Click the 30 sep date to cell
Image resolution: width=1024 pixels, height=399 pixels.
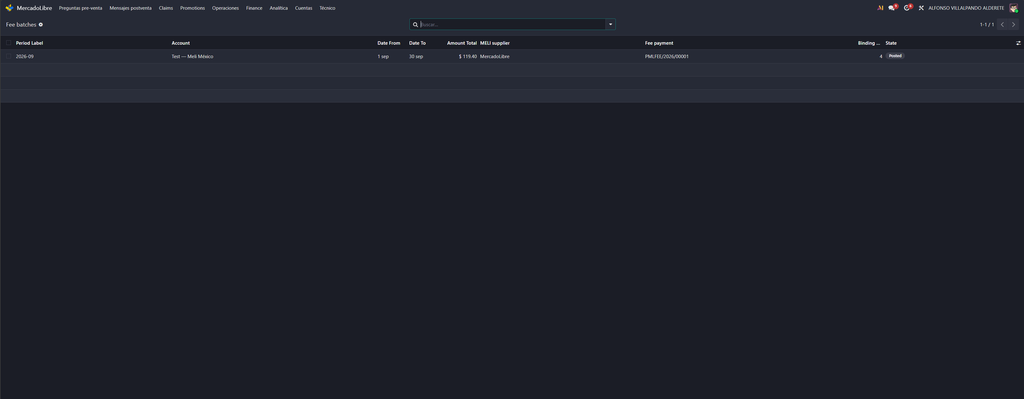click(416, 56)
